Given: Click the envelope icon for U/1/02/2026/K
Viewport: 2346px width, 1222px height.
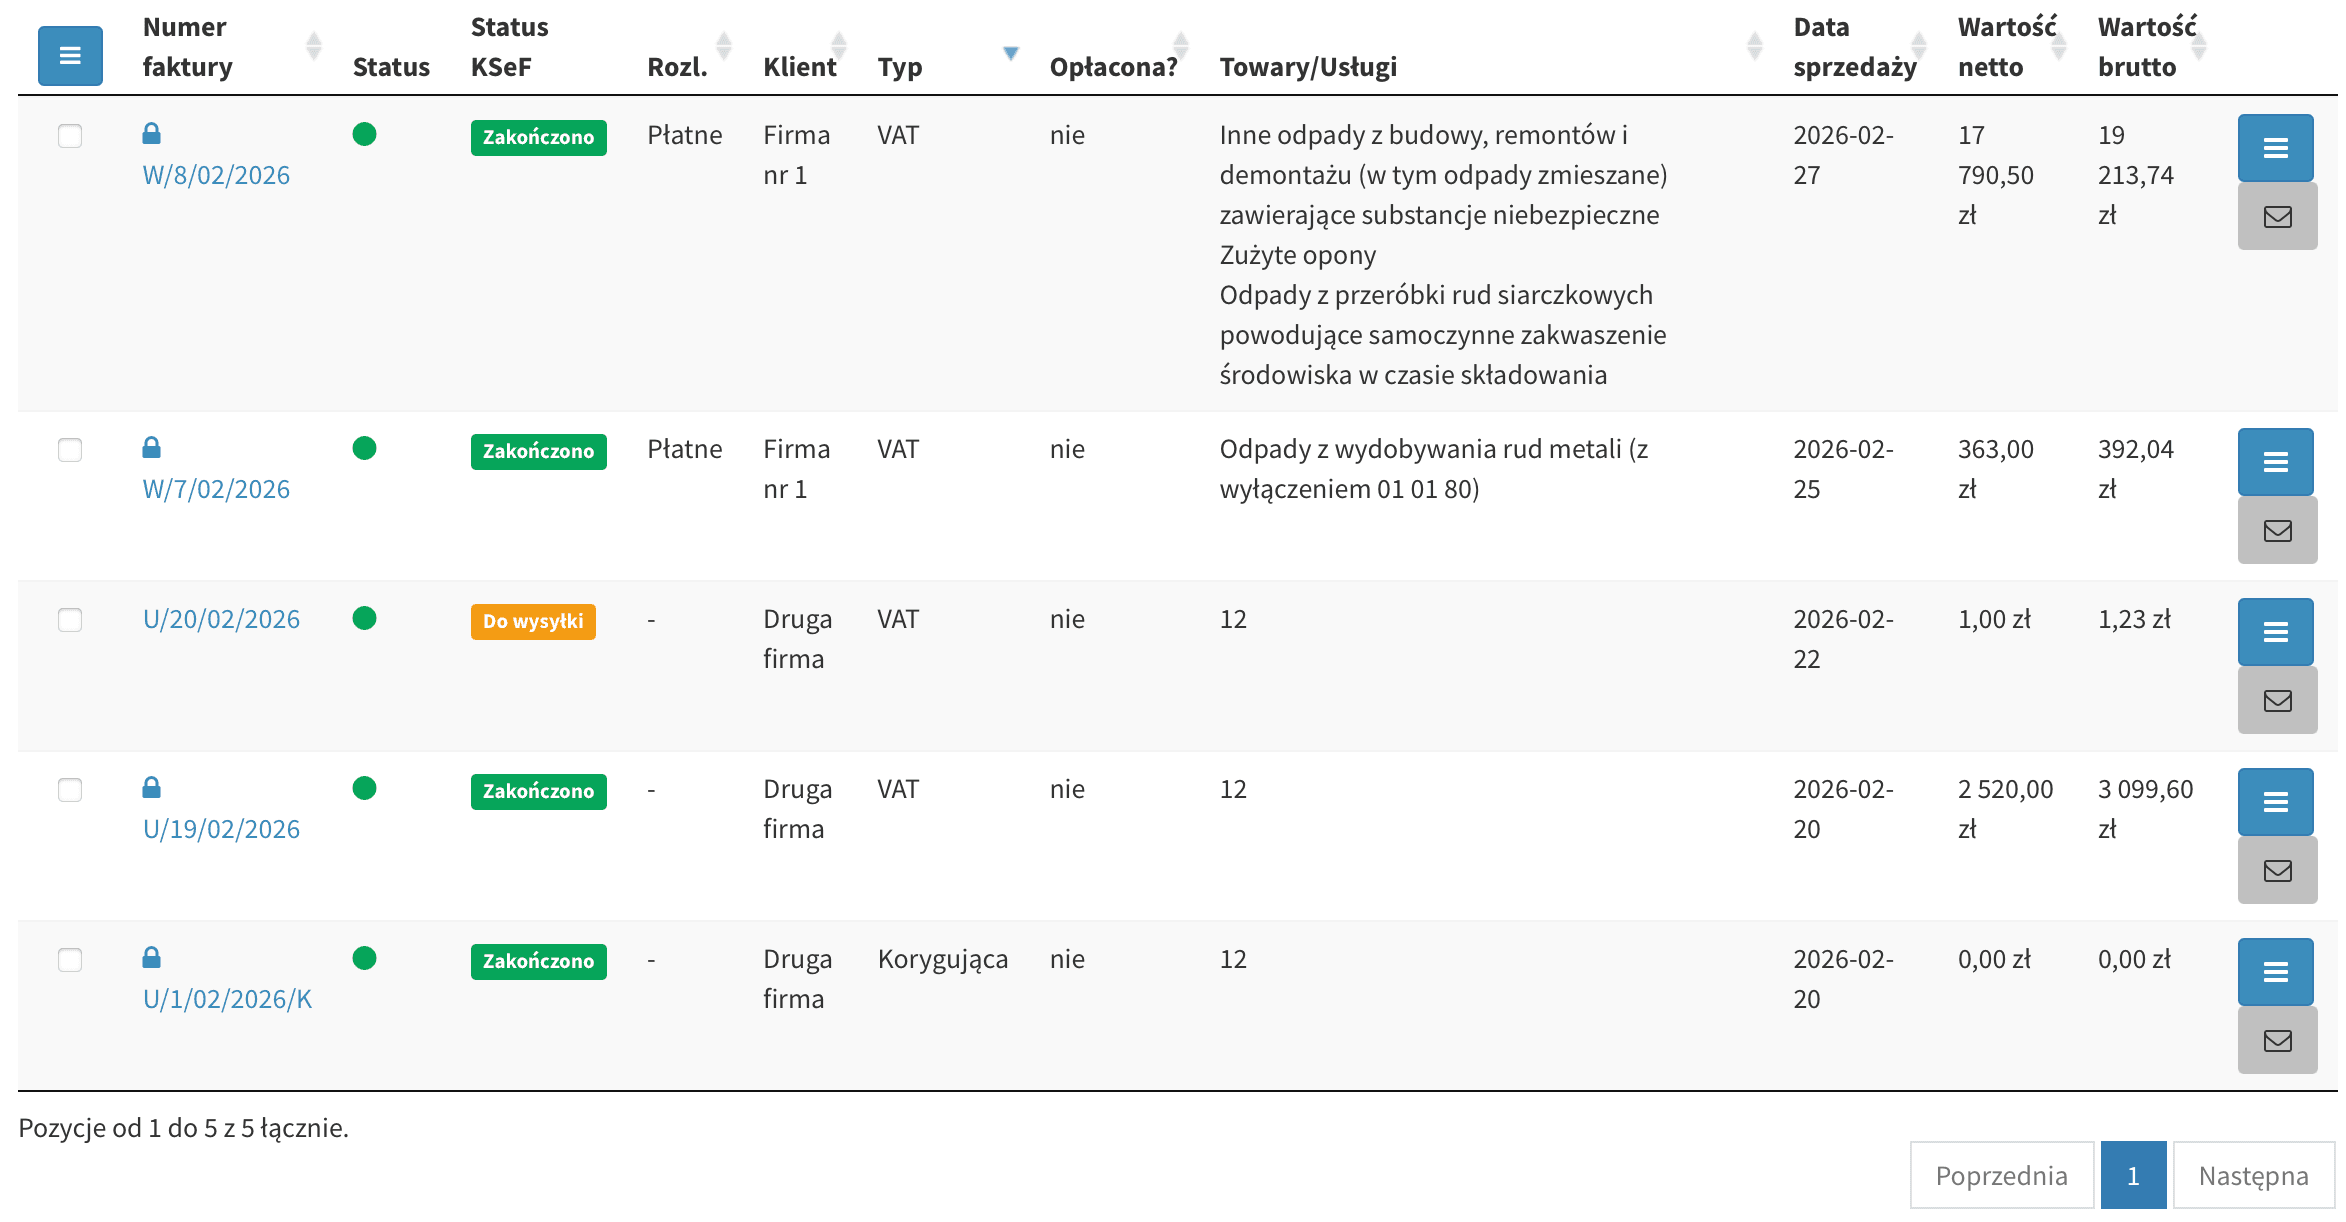Looking at the screenshot, I should 2276,1040.
